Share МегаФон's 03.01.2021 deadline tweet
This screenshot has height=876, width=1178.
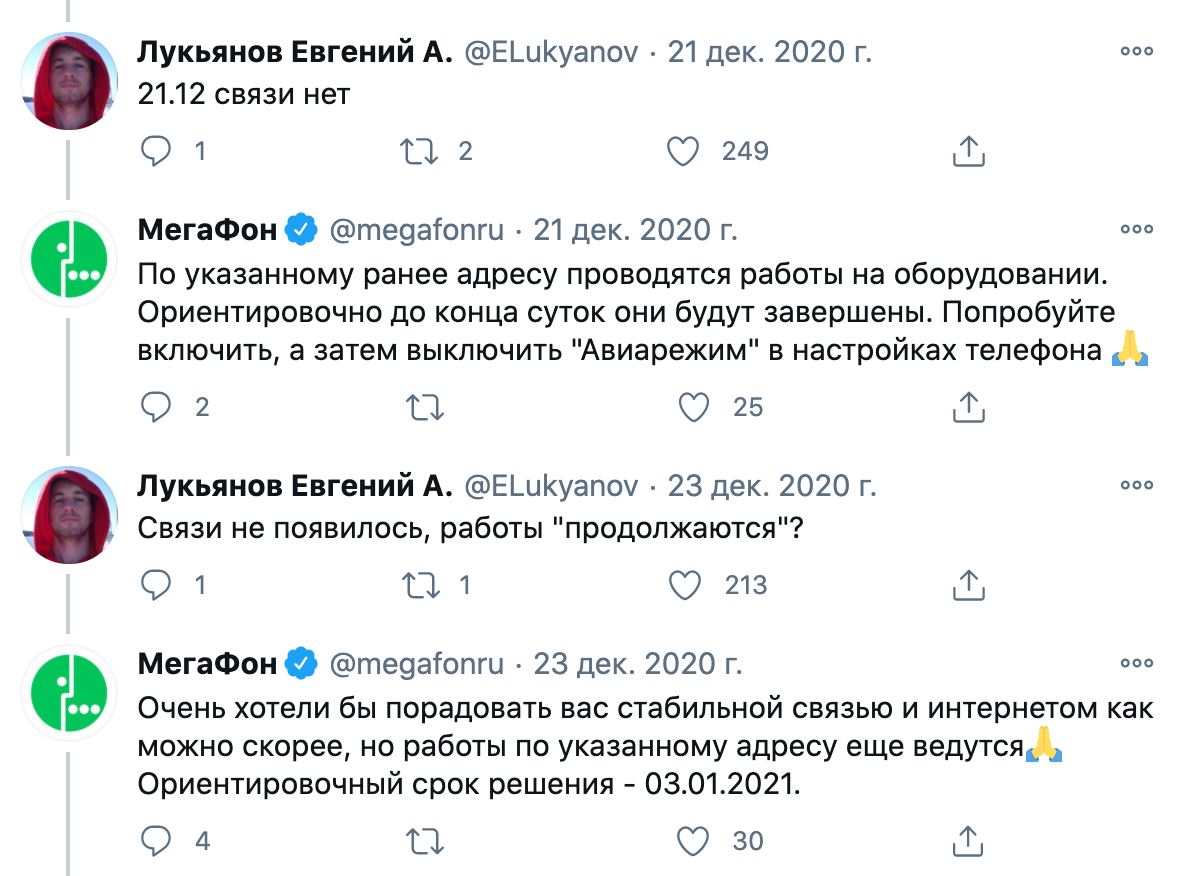tap(968, 841)
